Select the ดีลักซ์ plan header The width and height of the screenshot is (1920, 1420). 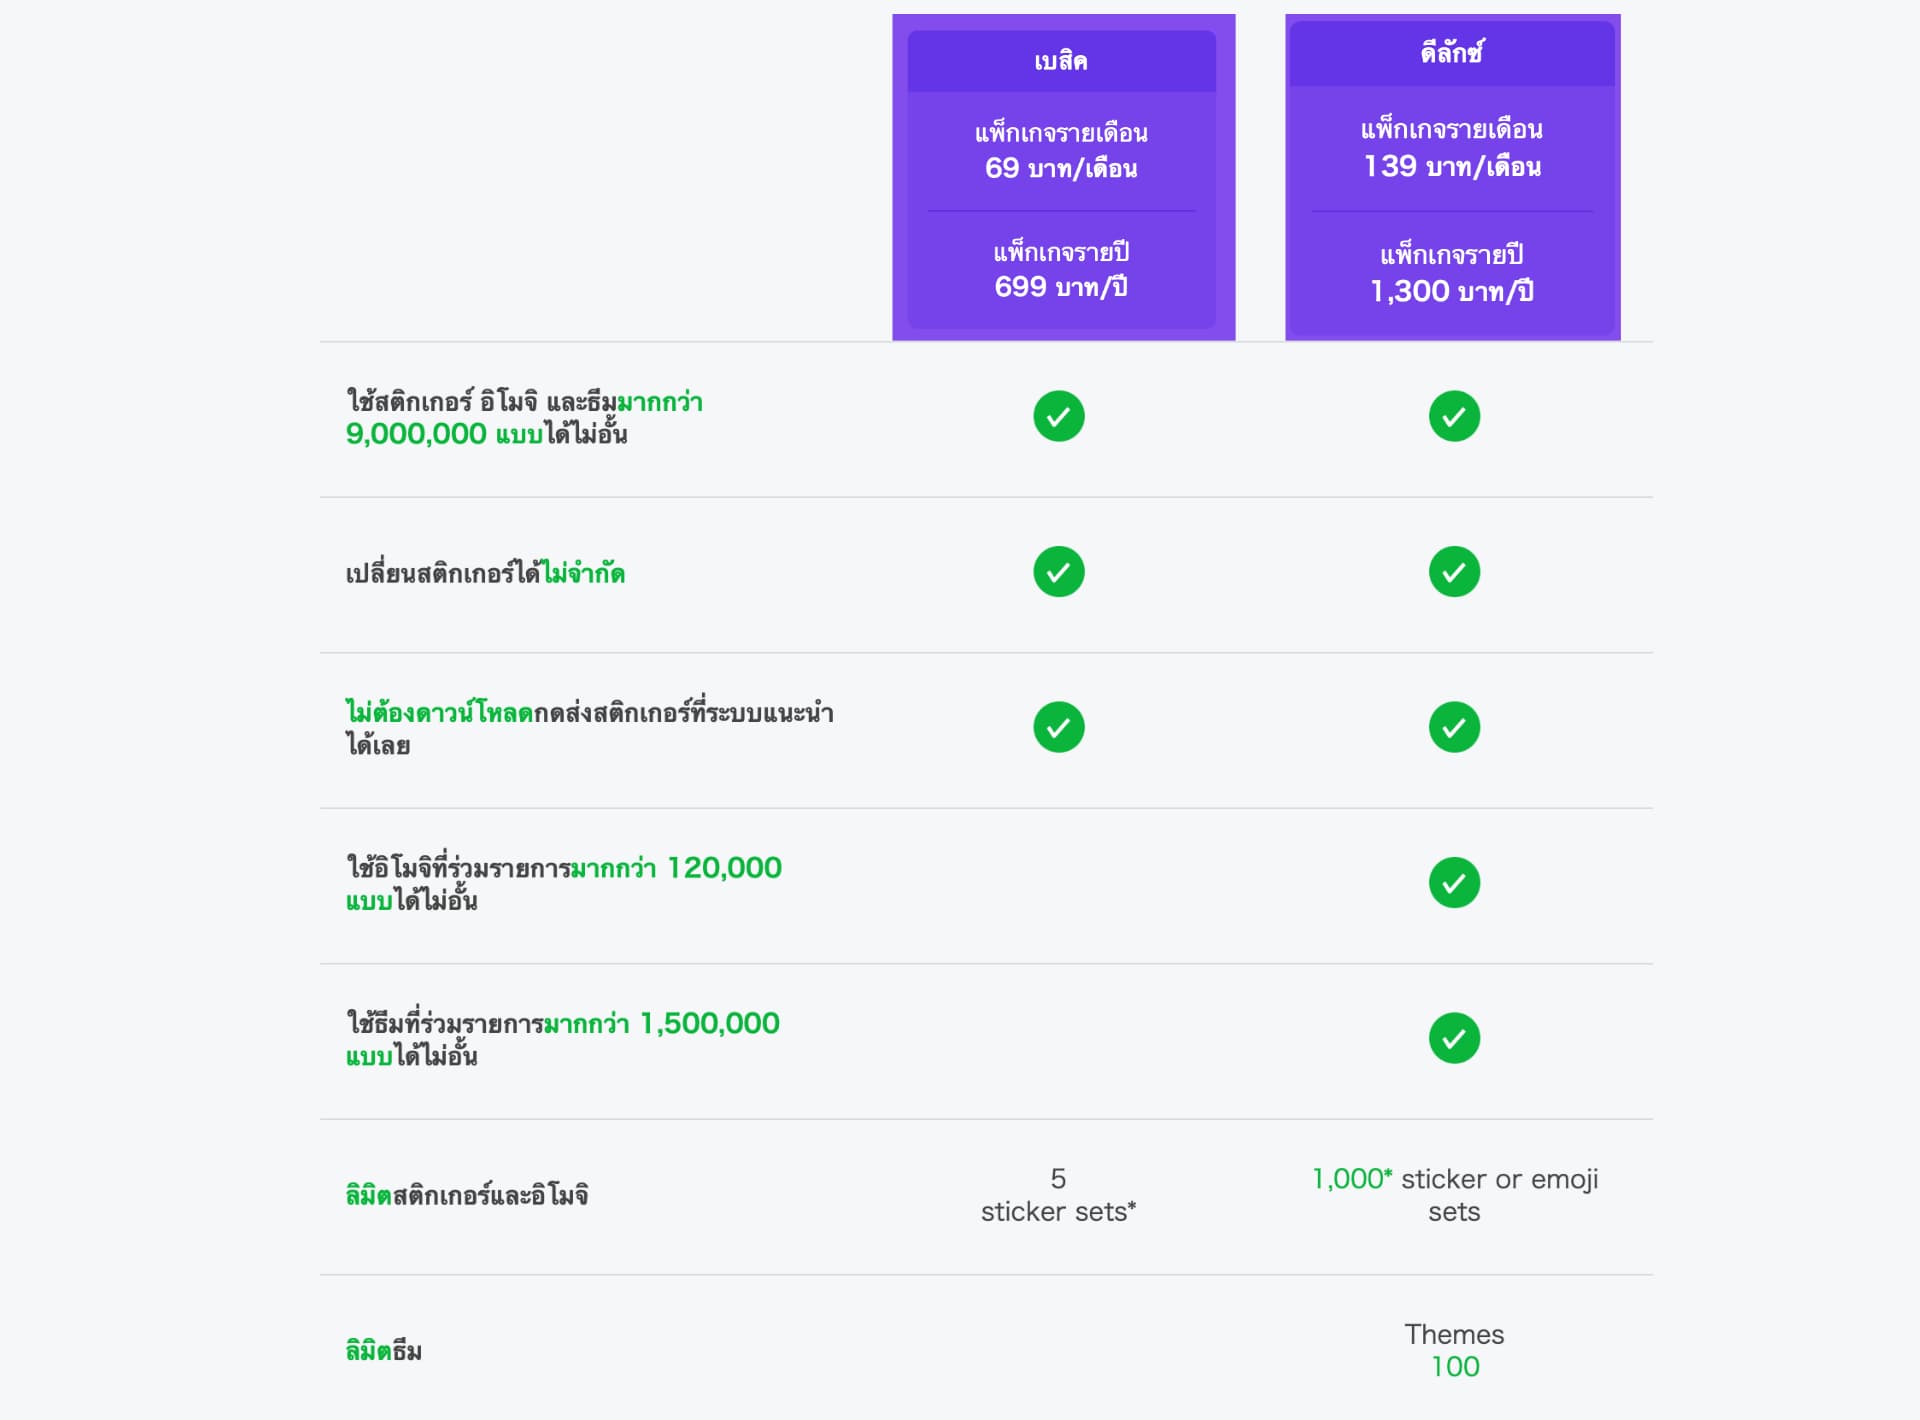coord(1452,52)
